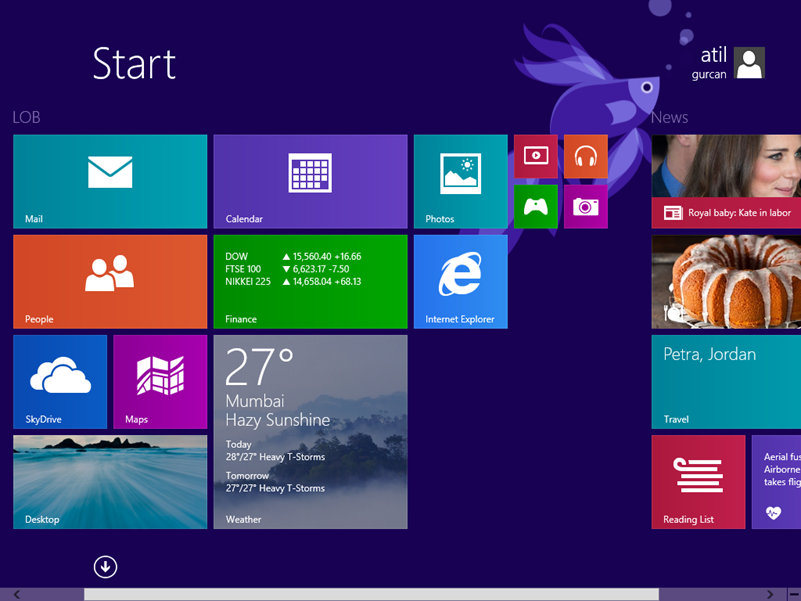Click Tomorrow's forecast in Weather tile

tap(275, 482)
